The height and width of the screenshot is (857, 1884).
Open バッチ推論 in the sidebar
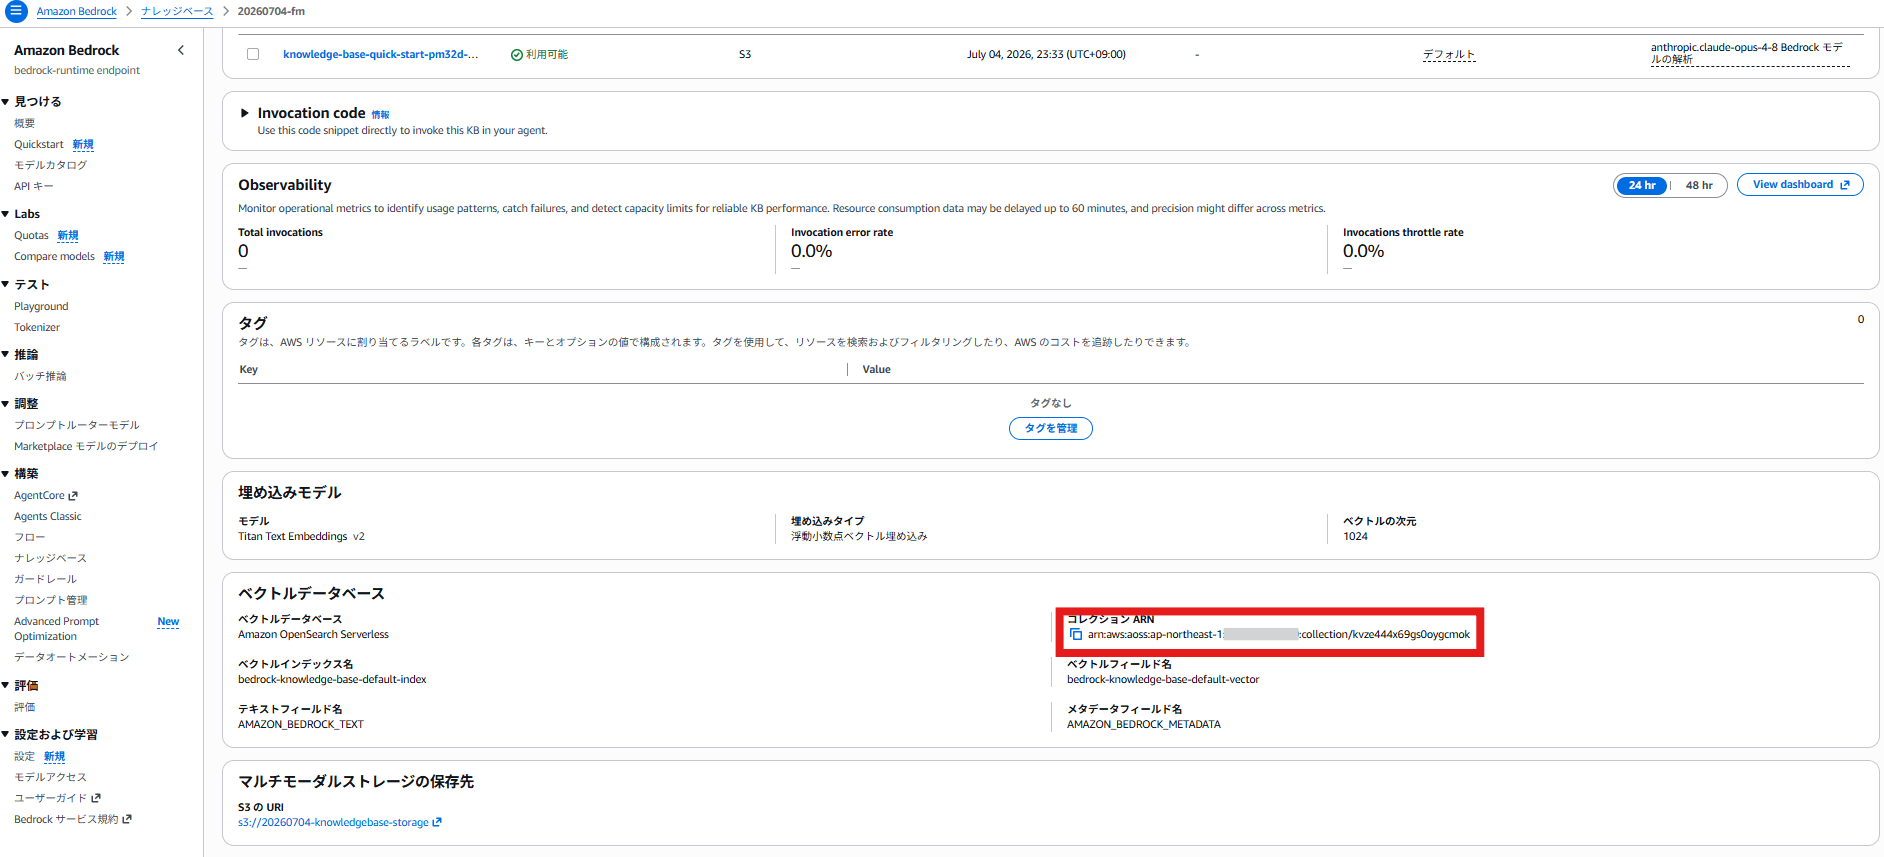(40, 377)
